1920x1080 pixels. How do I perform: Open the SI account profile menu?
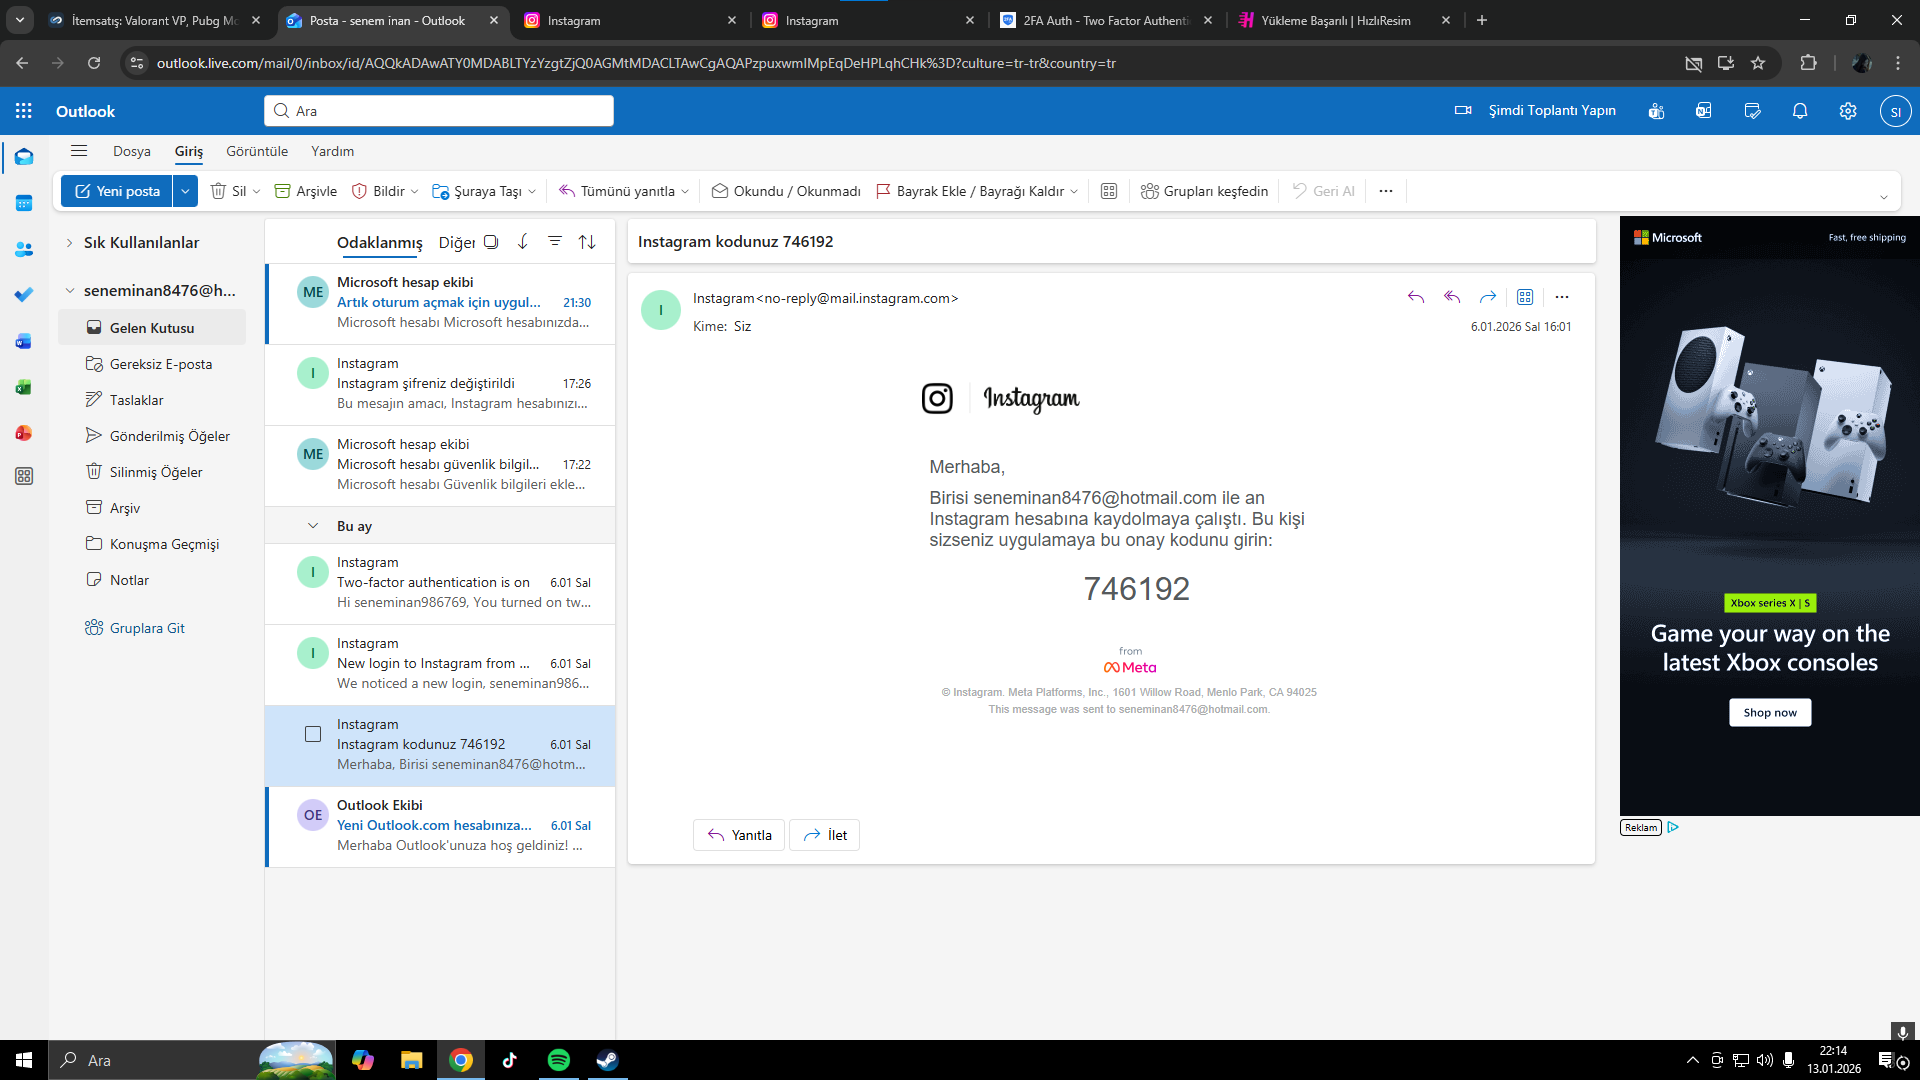coord(1895,111)
